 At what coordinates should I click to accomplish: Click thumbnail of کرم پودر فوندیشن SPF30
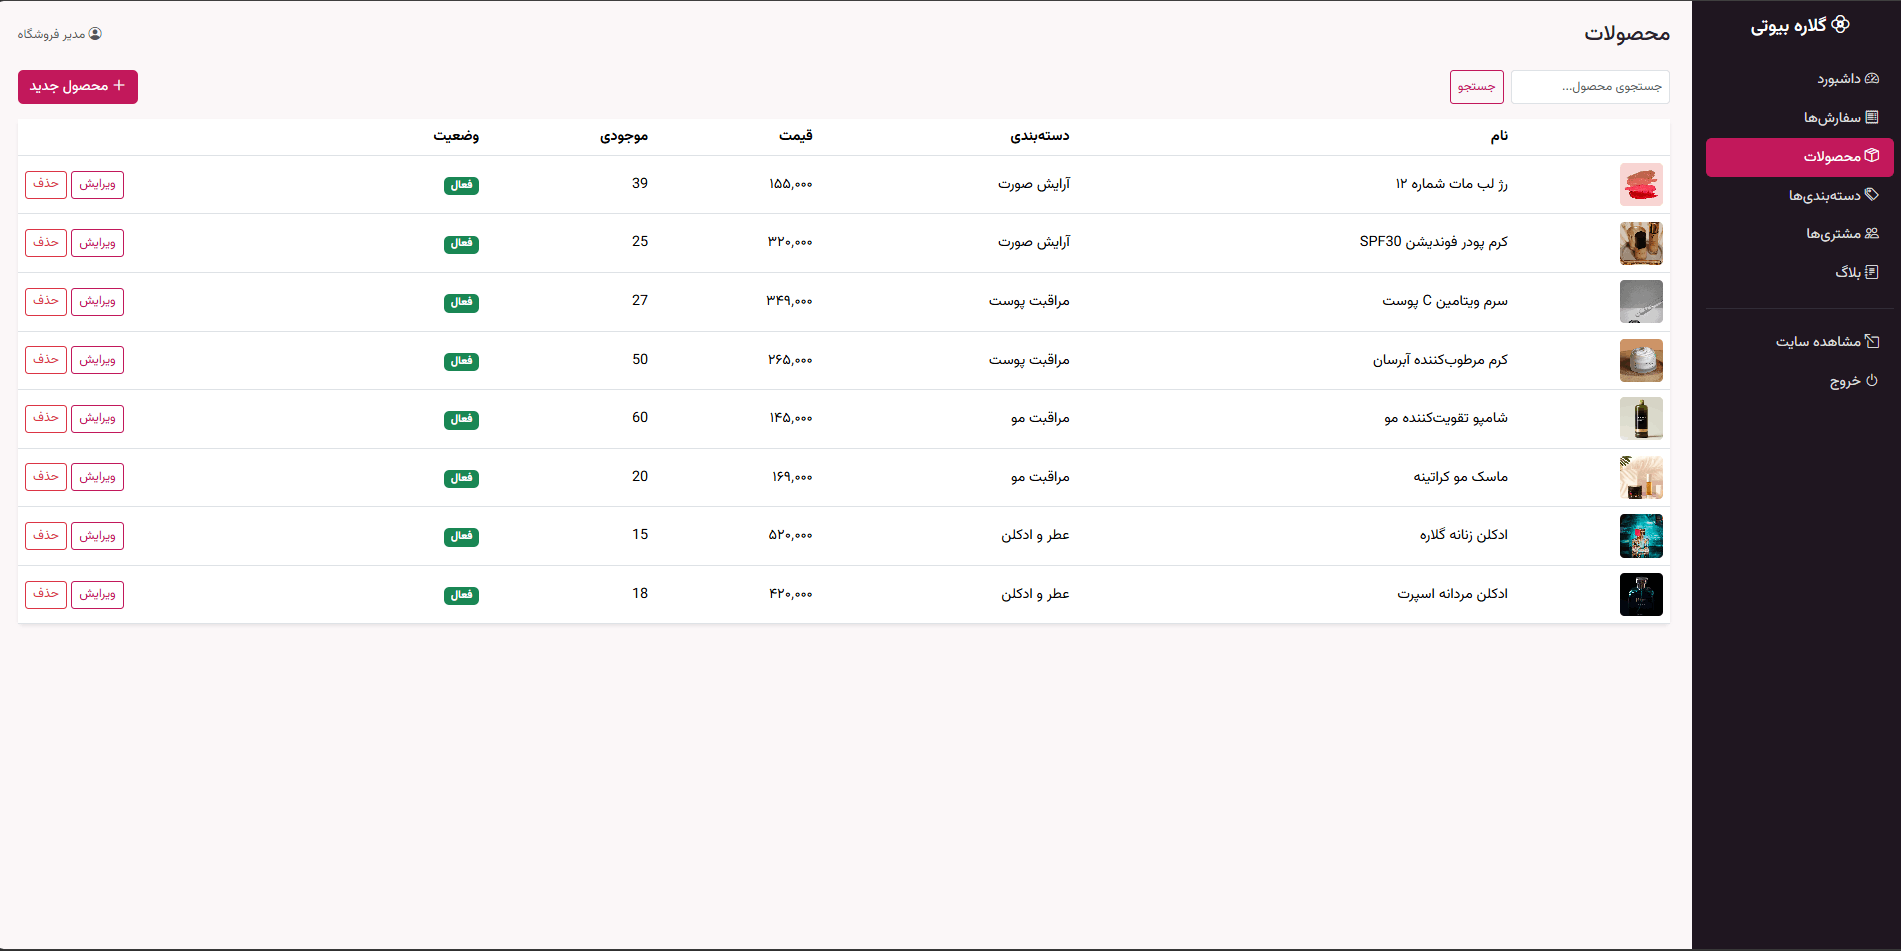click(x=1641, y=243)
